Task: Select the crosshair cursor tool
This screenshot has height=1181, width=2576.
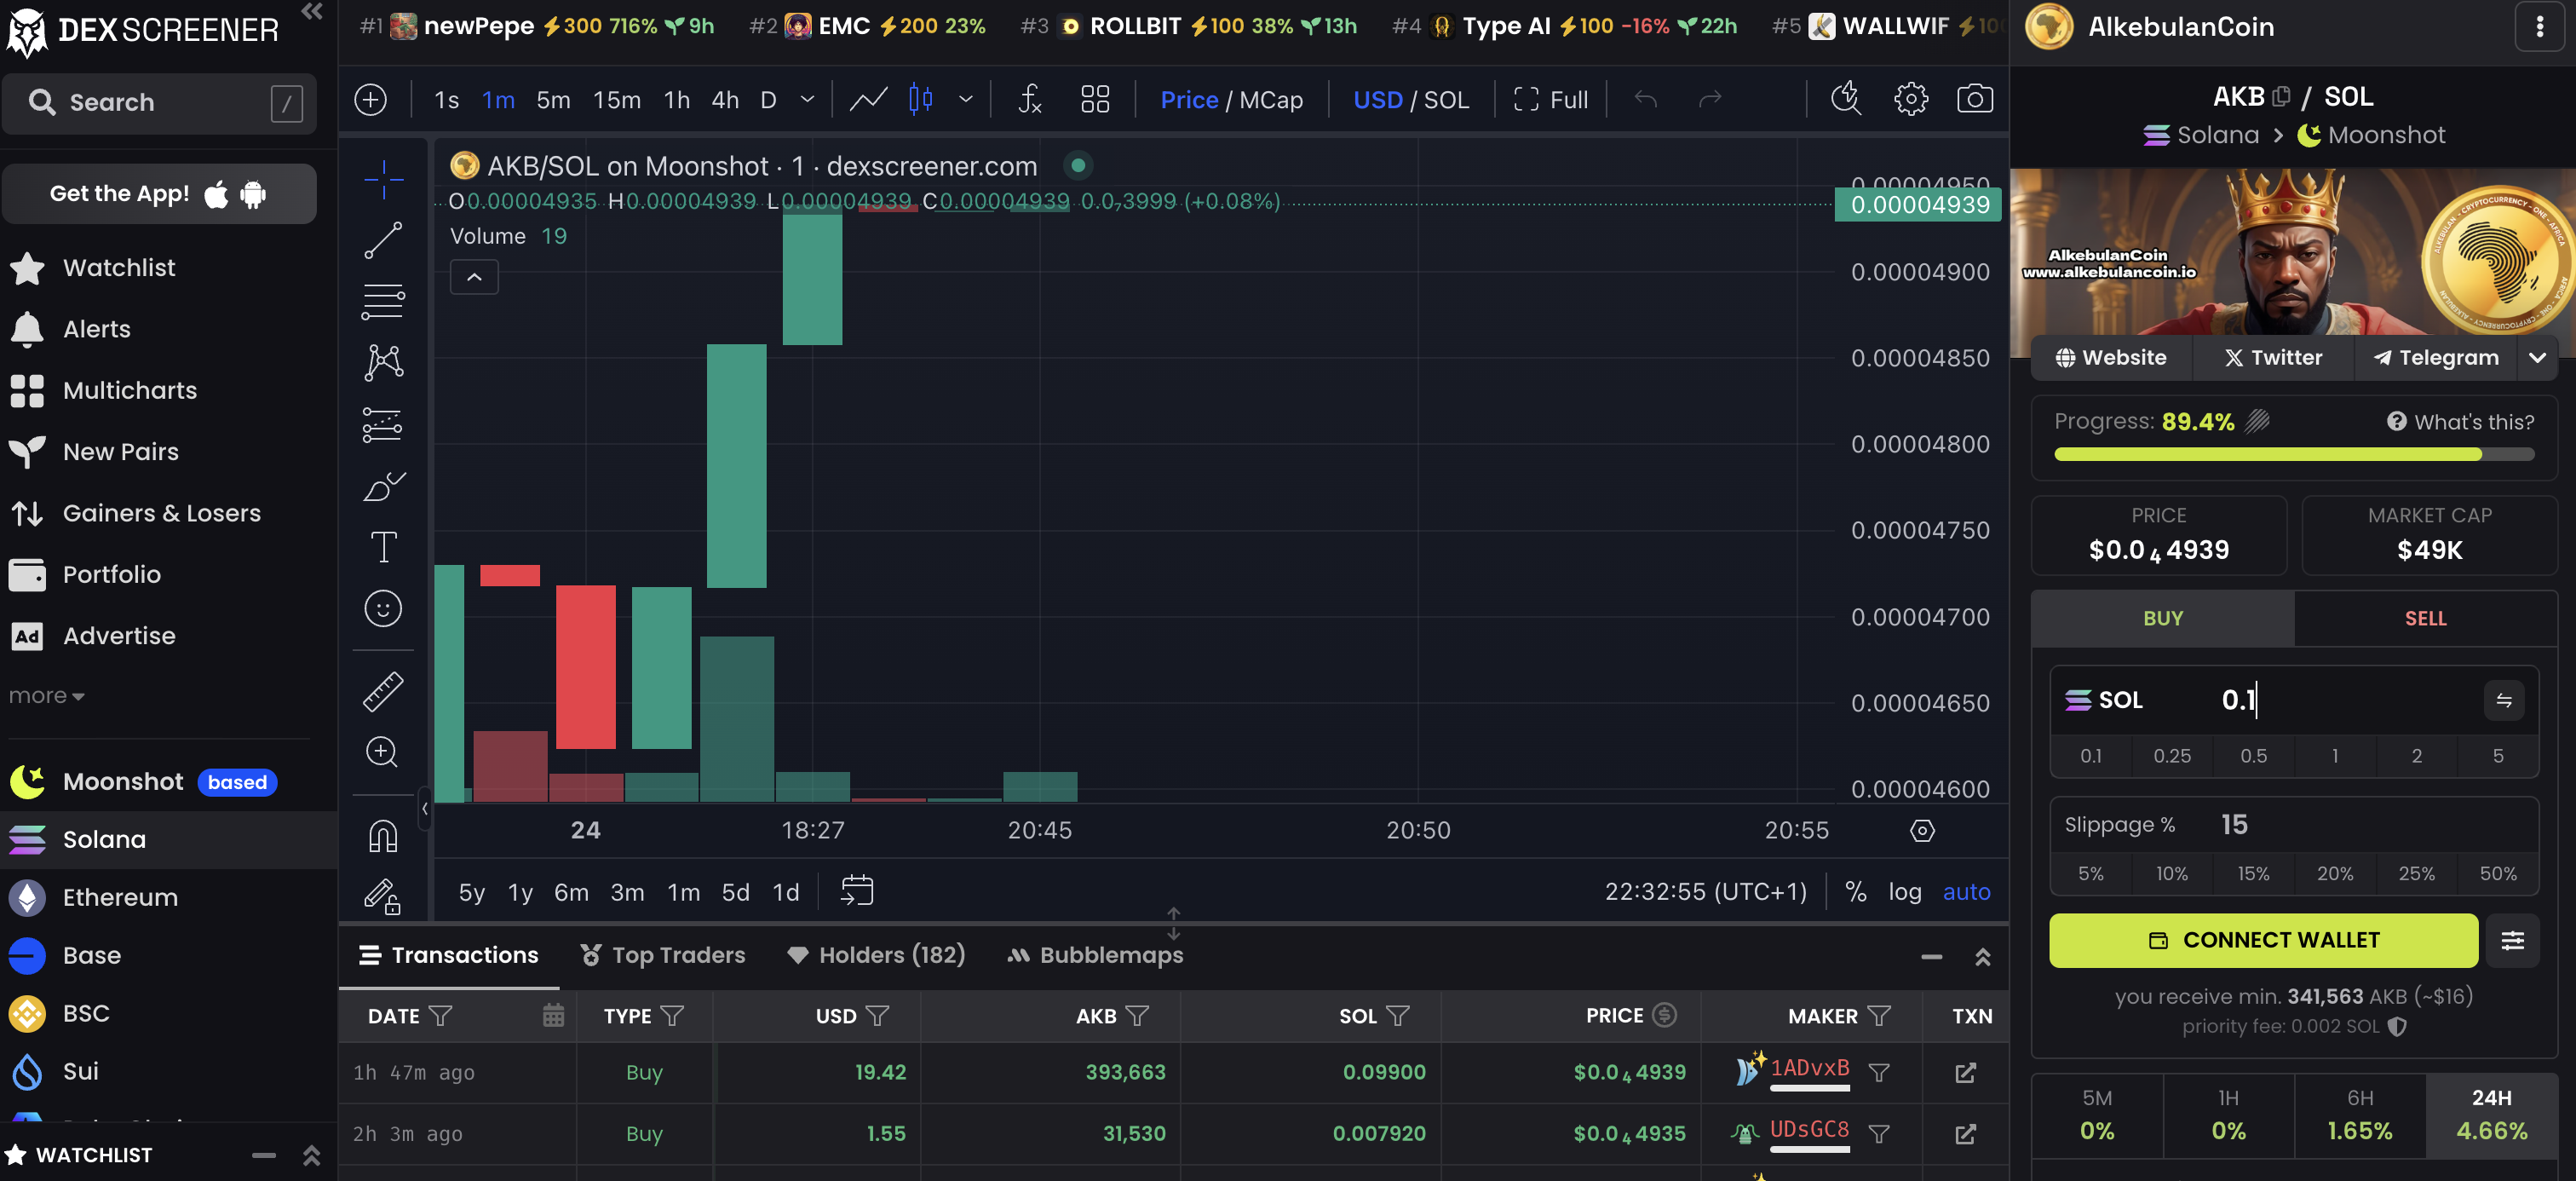Action: pyautogui.click(x=383, y=179)
